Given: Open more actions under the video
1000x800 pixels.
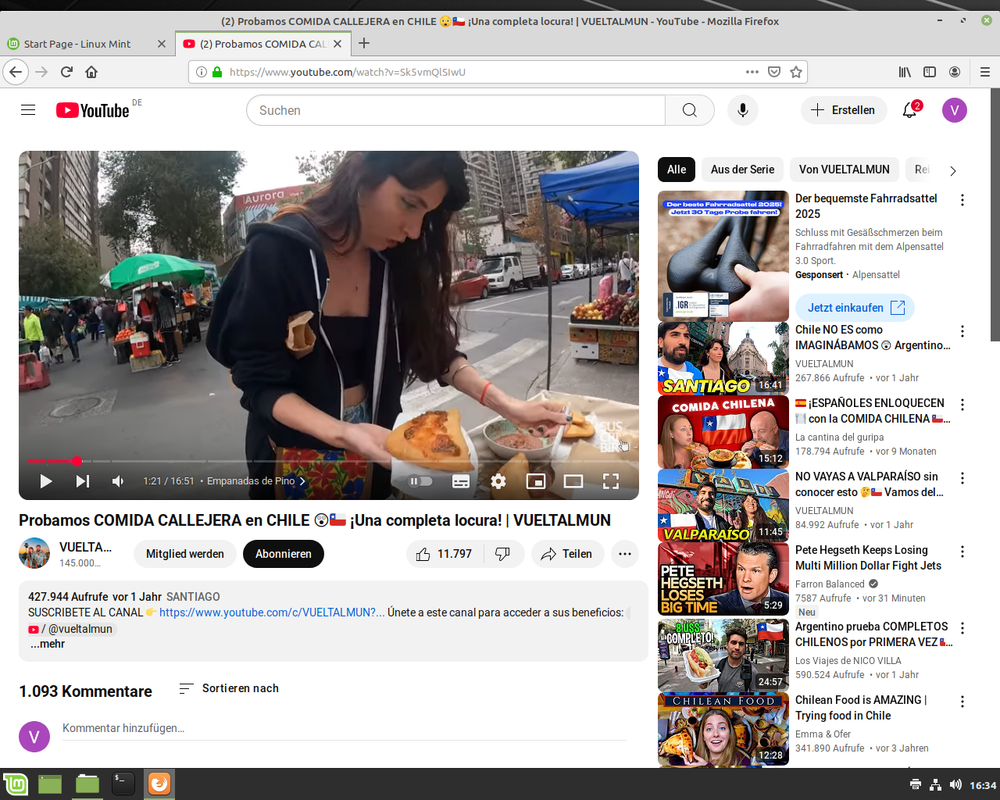Looking at the screenshot, I should 625,554.
